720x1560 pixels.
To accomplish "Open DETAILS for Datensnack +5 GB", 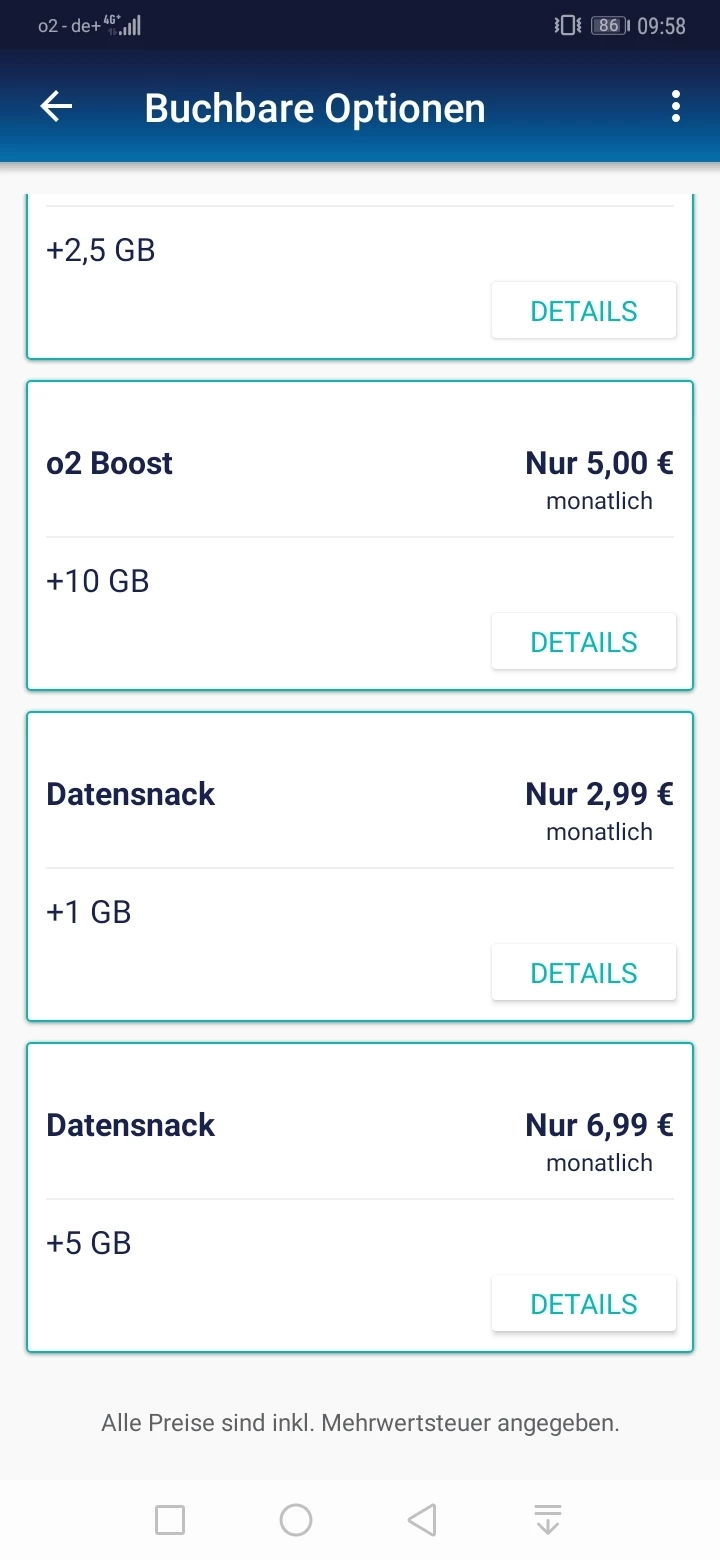I will (x=584, y=1304).
